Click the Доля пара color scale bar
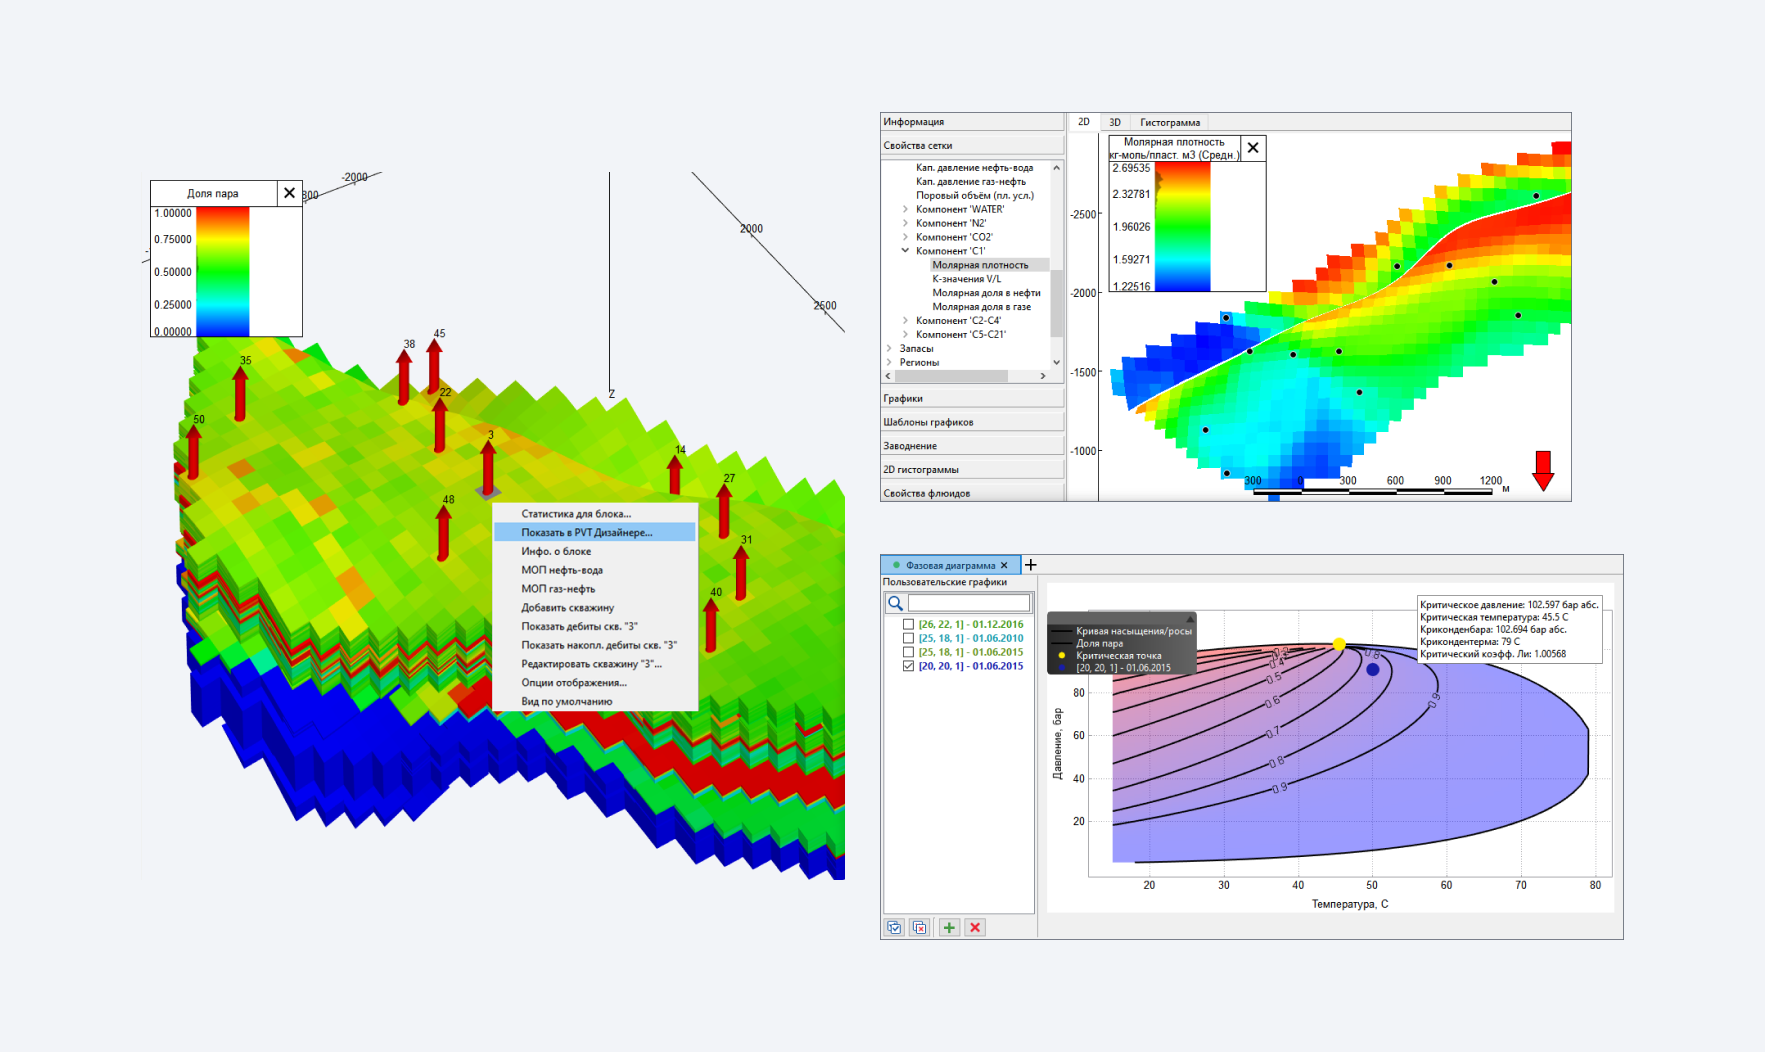 [x=222, y=271]
